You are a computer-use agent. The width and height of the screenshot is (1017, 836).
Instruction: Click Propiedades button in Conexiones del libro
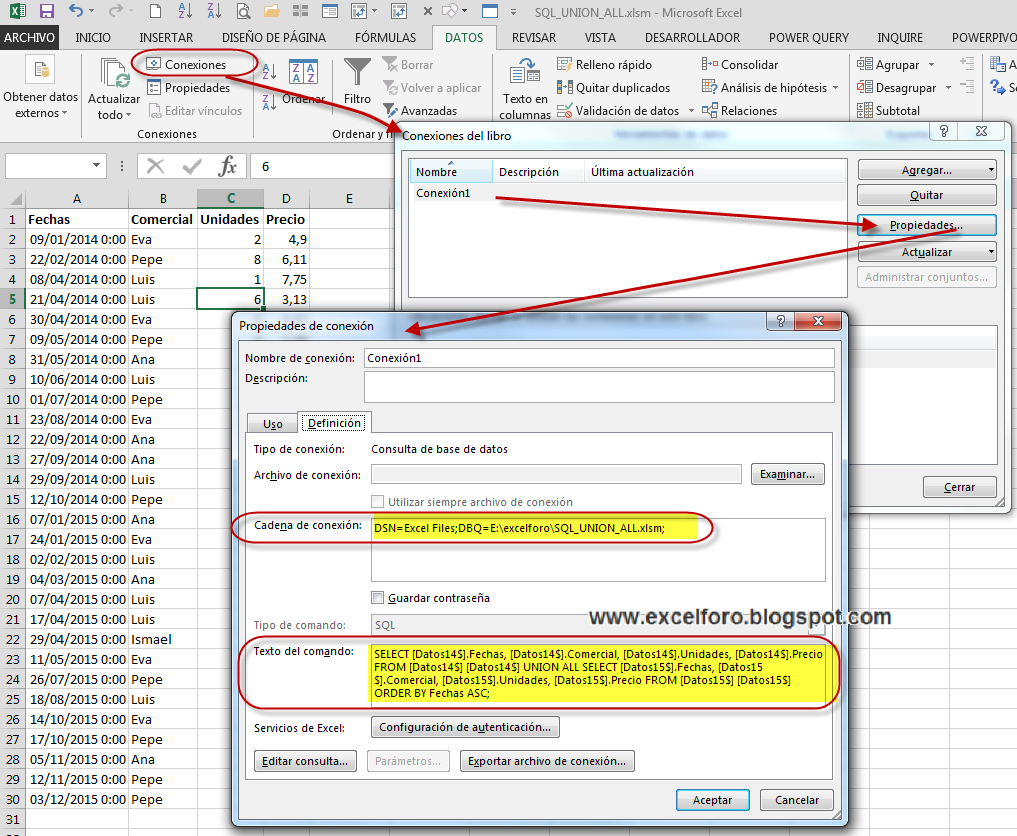coord(926,225)
